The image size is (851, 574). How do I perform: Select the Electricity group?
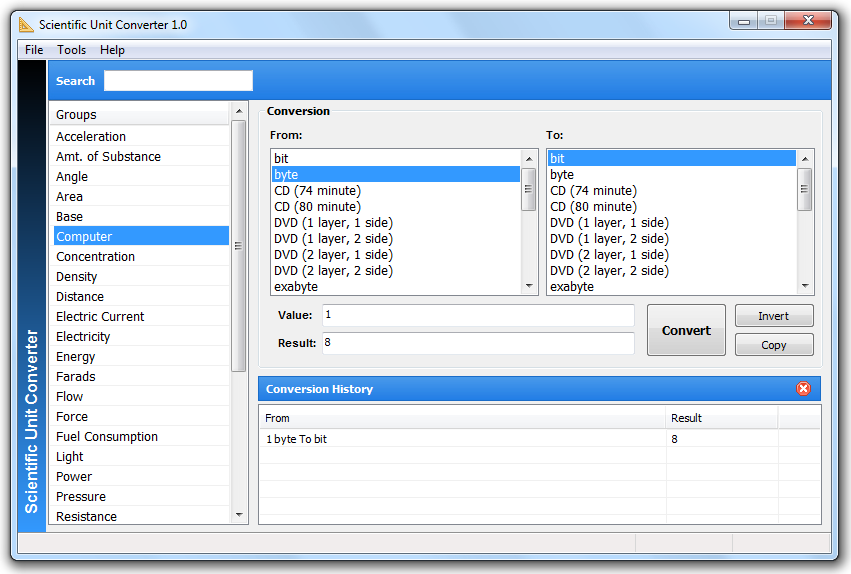pos(141,336)
